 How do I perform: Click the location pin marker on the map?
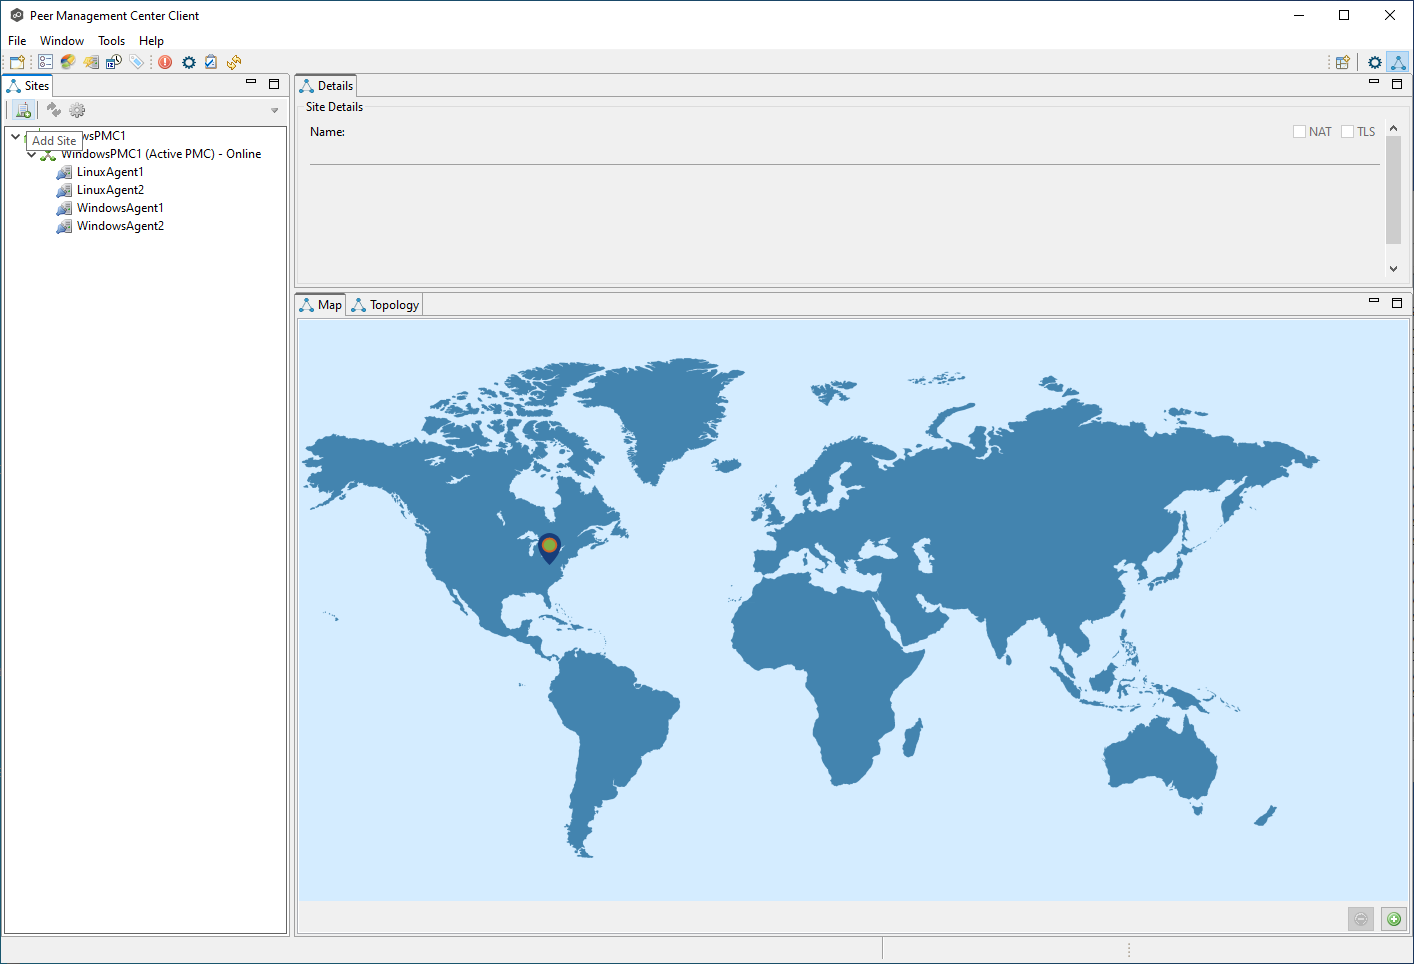point(549,547)
